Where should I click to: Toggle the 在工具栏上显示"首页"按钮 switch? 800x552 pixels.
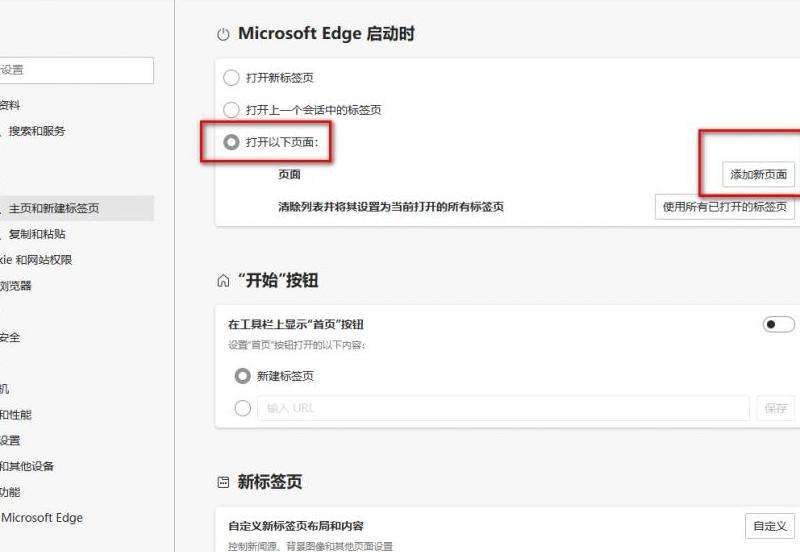click(x=778, y=325)
